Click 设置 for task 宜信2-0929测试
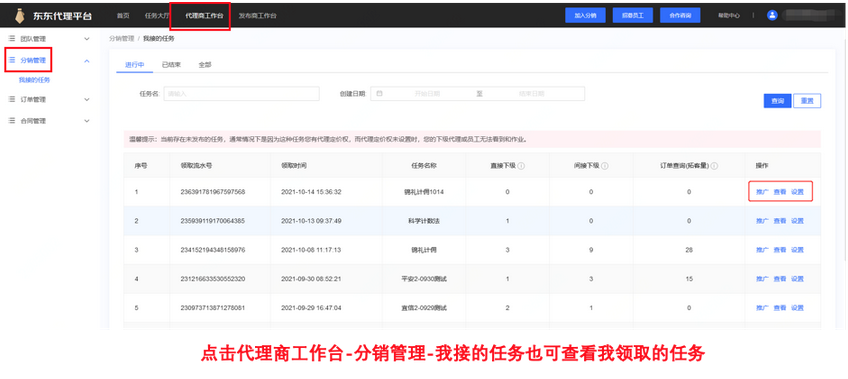848x379 pixels. 797,308
